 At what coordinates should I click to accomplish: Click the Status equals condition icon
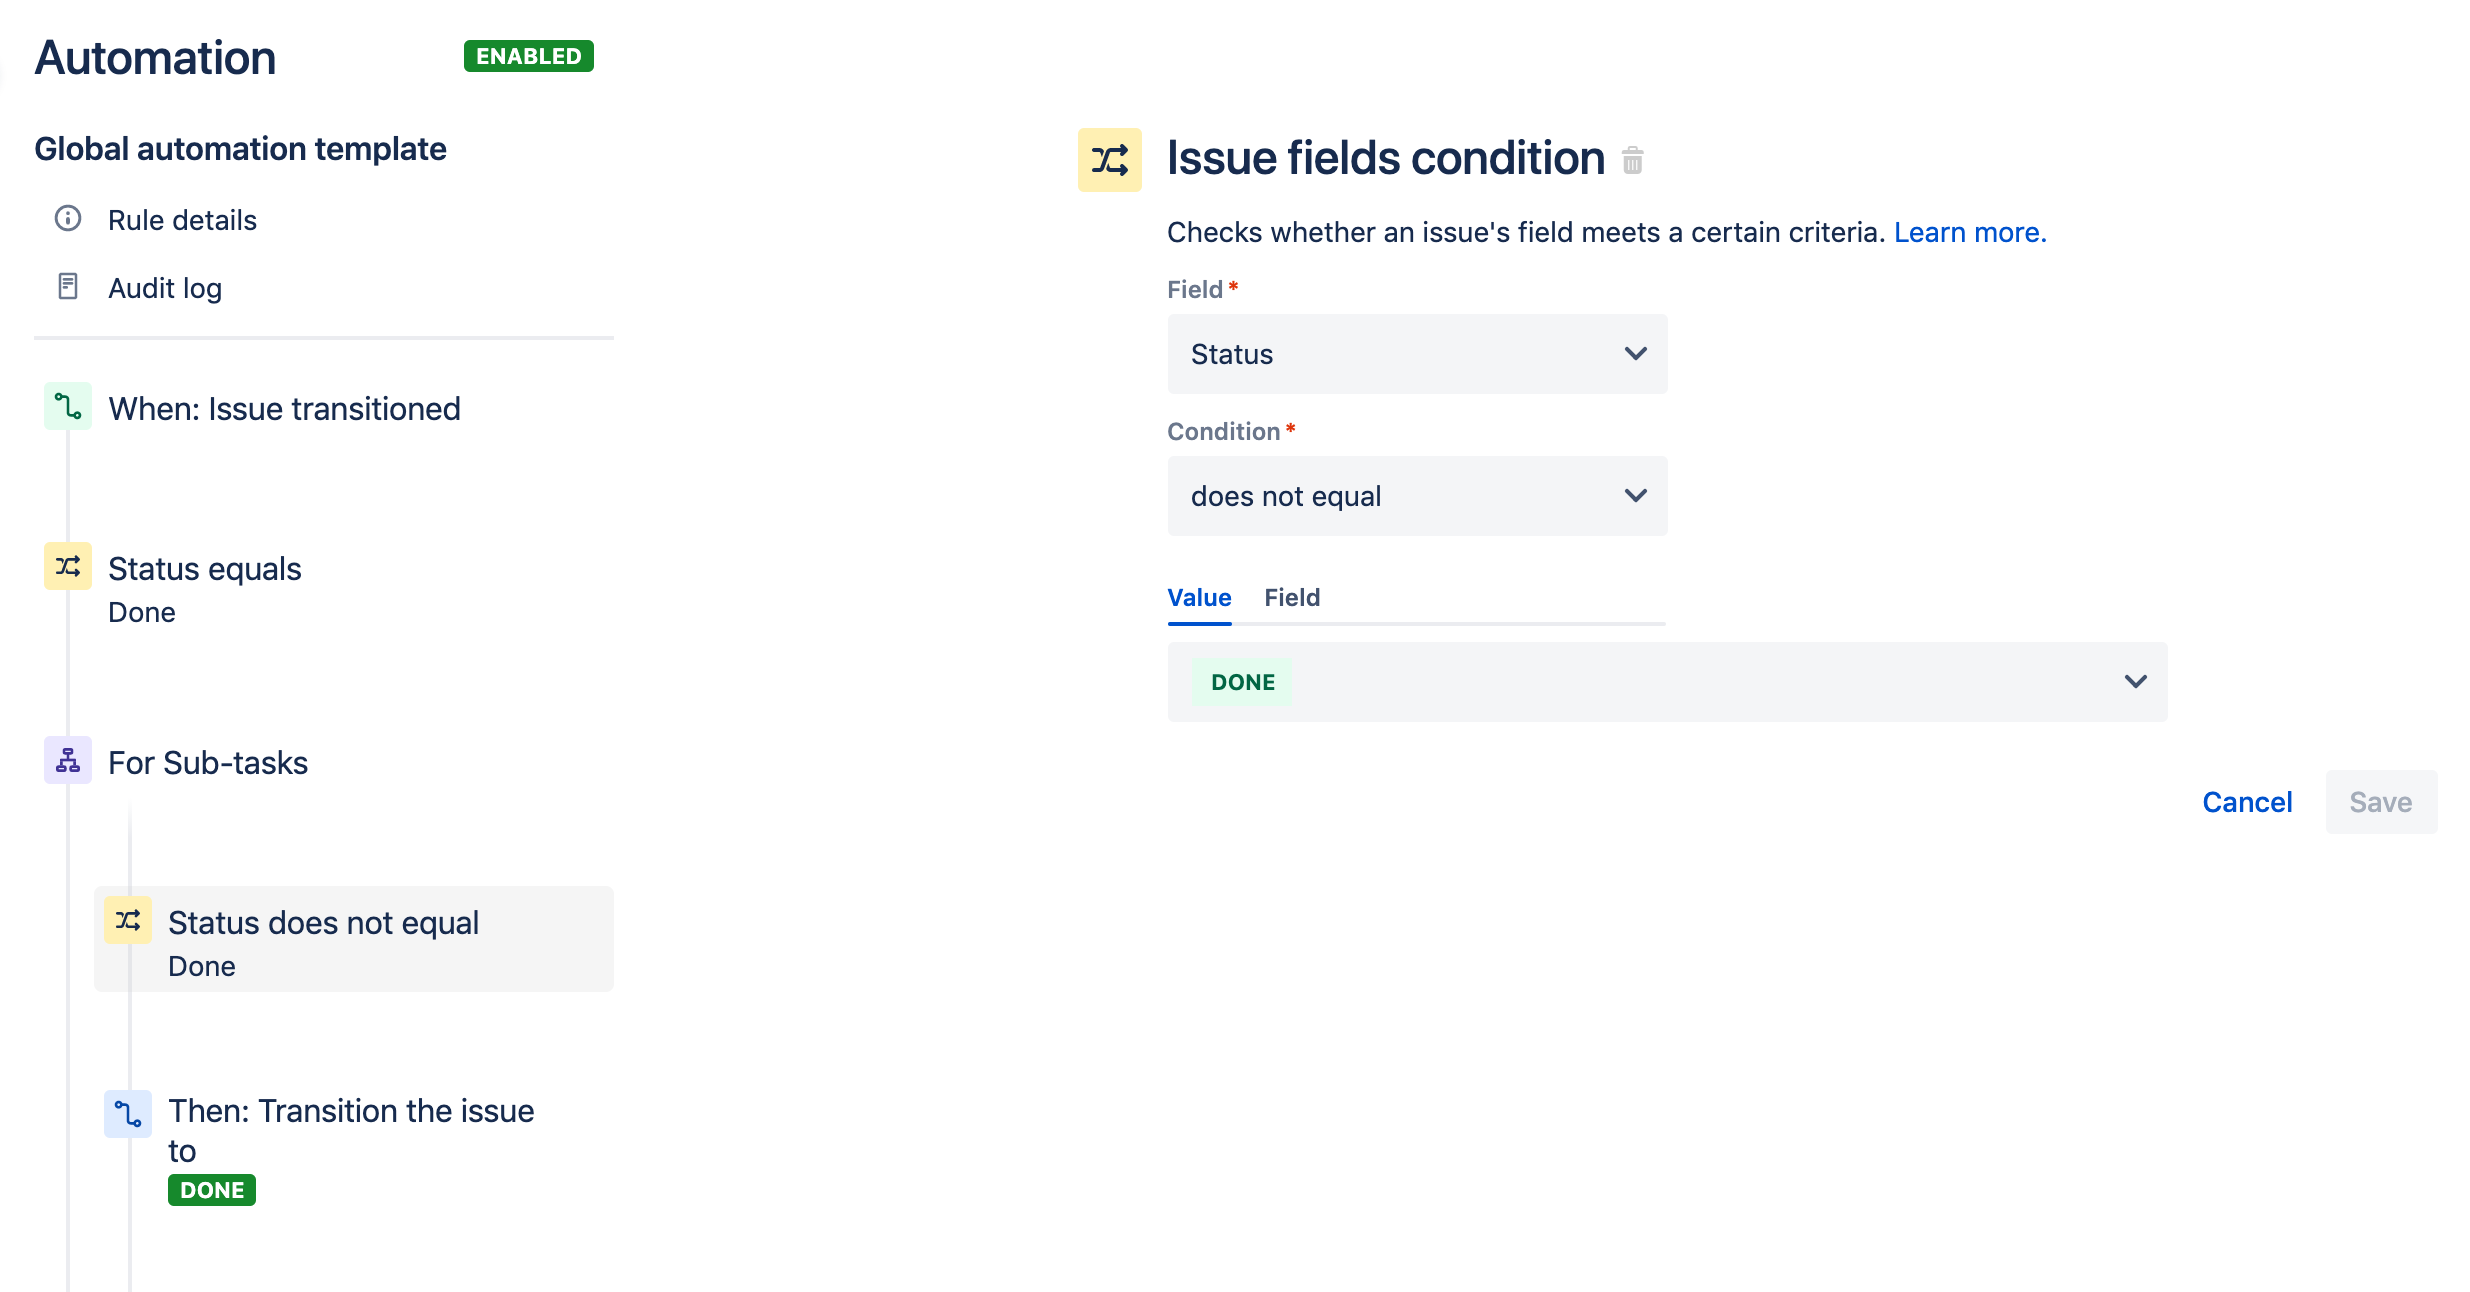68,567
